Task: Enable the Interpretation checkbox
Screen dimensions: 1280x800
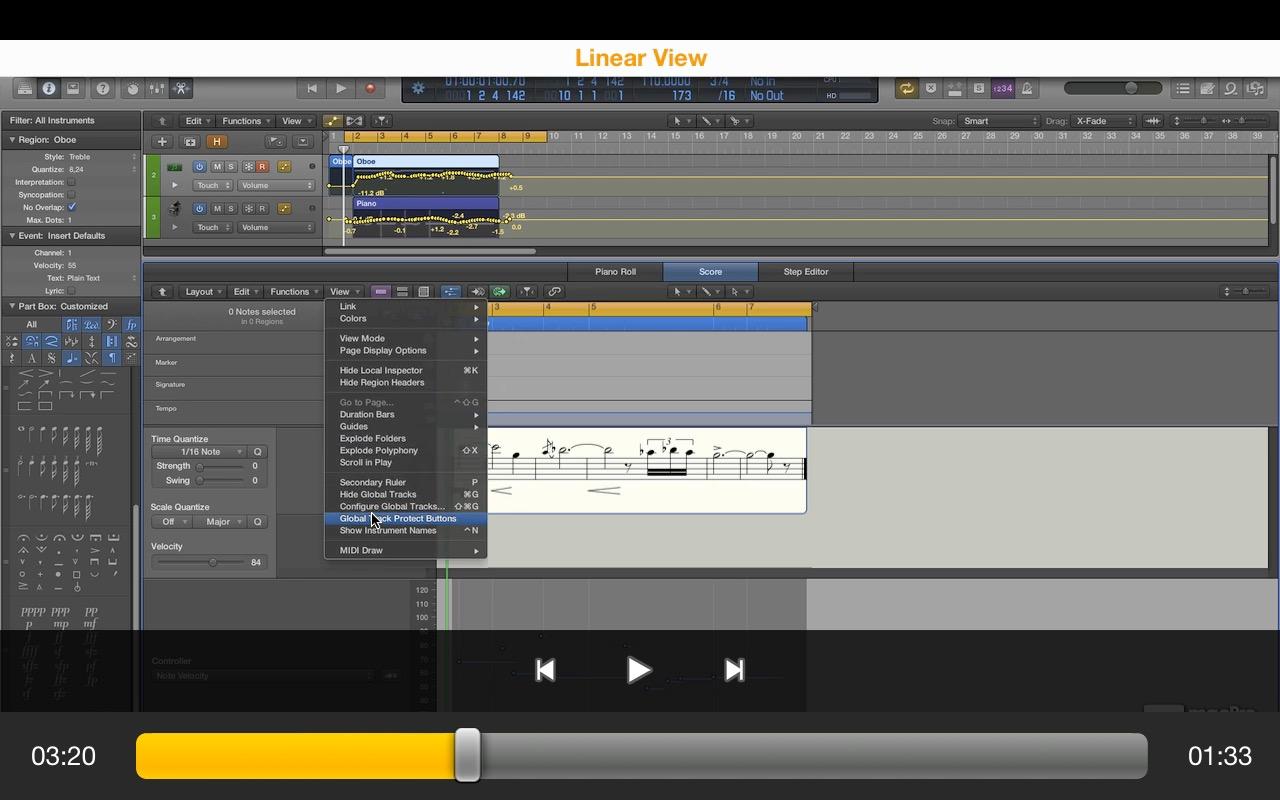Action: (71, 182)
